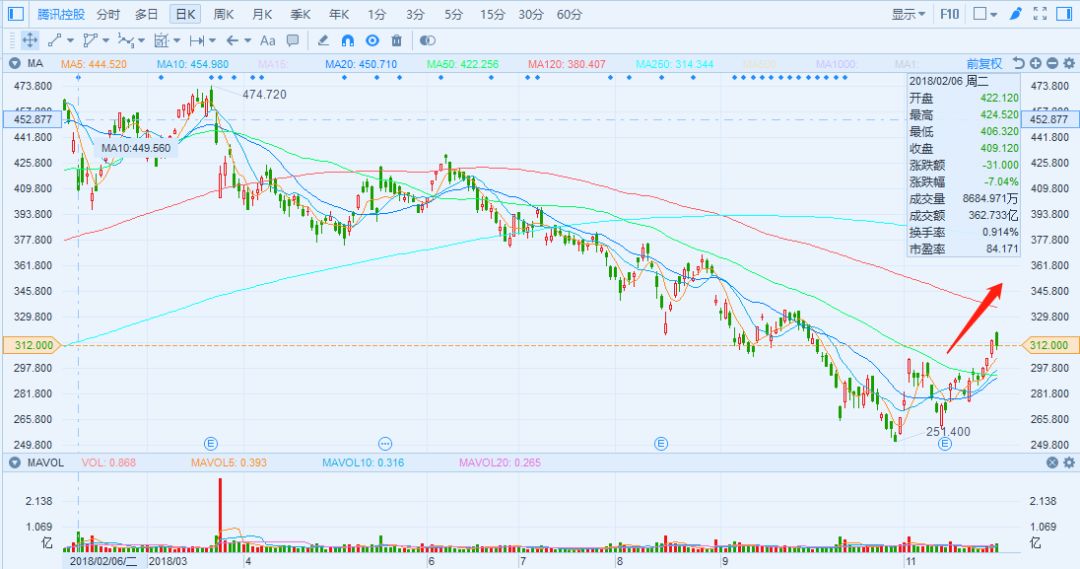Select the interval ruler tool
Viewport: 1080px width, 569px height.
[197, 41]
